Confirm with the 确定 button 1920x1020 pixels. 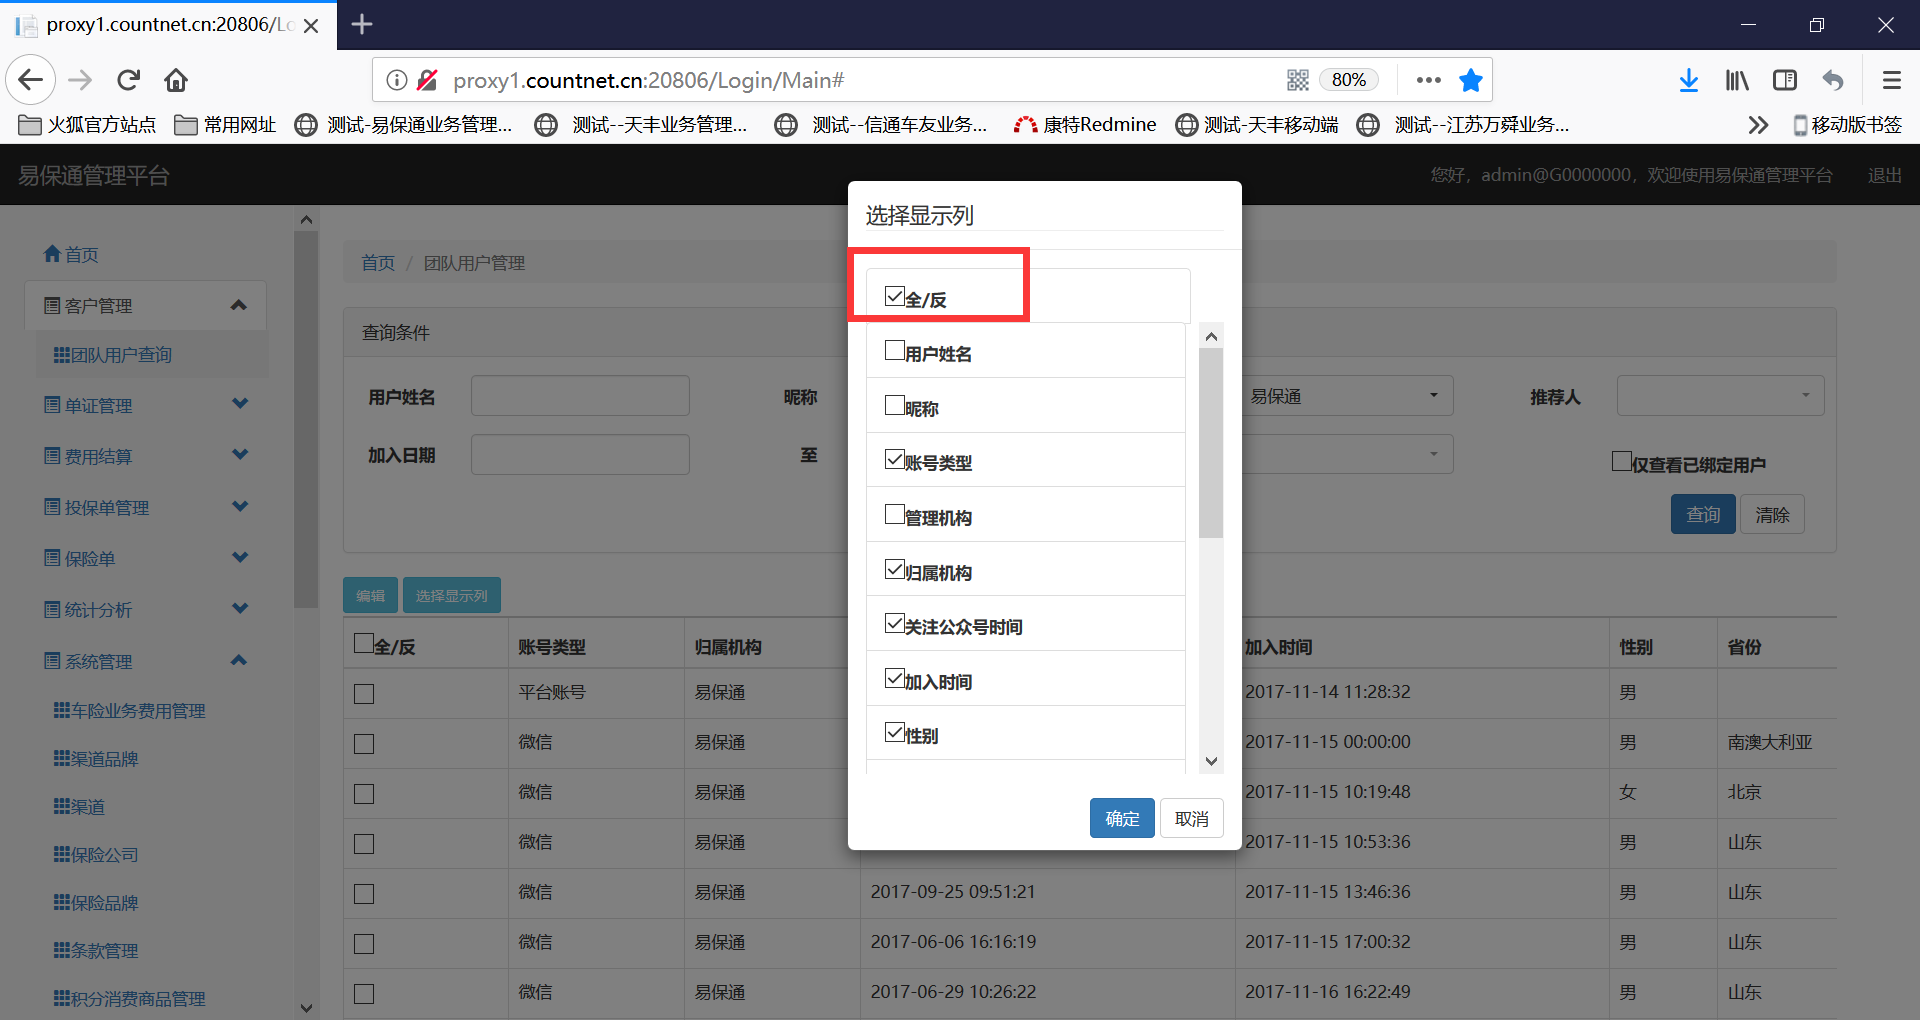tap(1121, 818)
